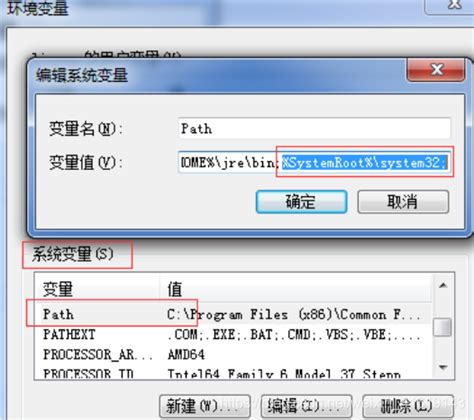
Task: Close the Edit System Variable dialog
Action: pyautogui.click(x=436, y=70)
